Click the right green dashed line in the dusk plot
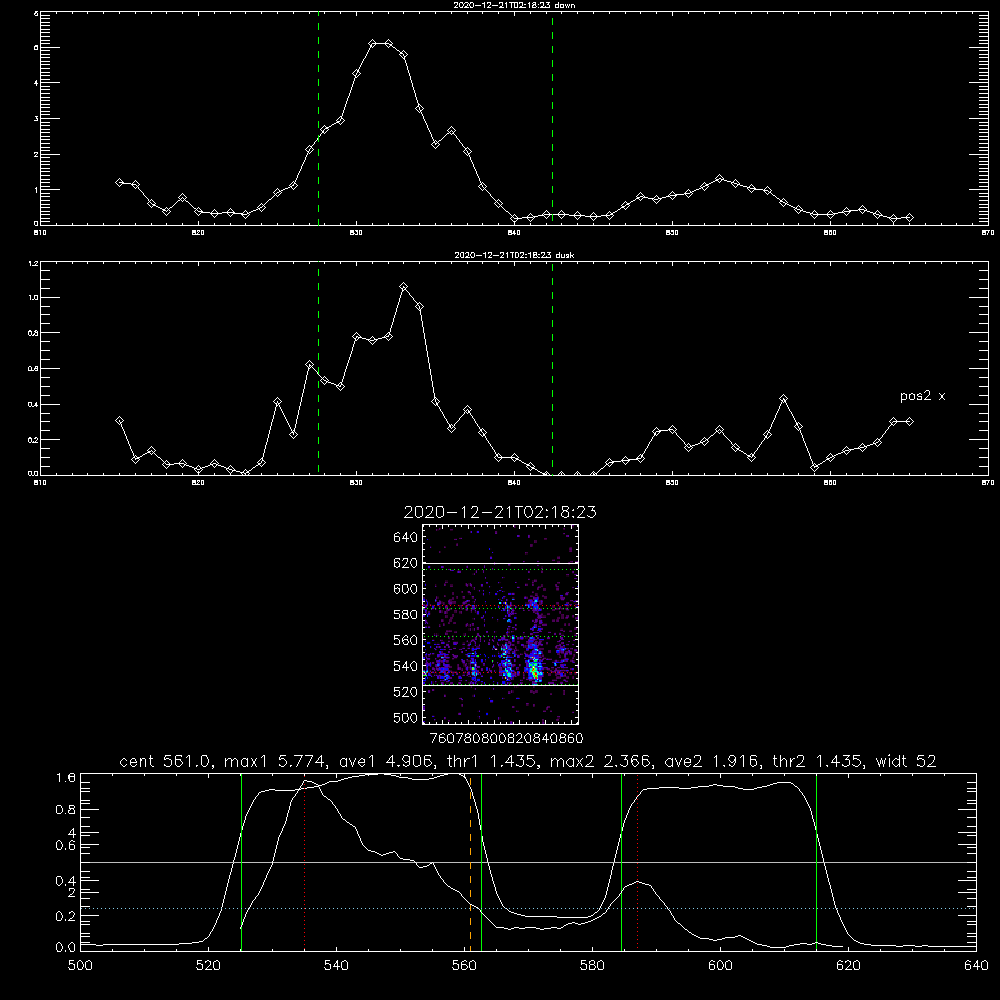 (x=552, y=369)
